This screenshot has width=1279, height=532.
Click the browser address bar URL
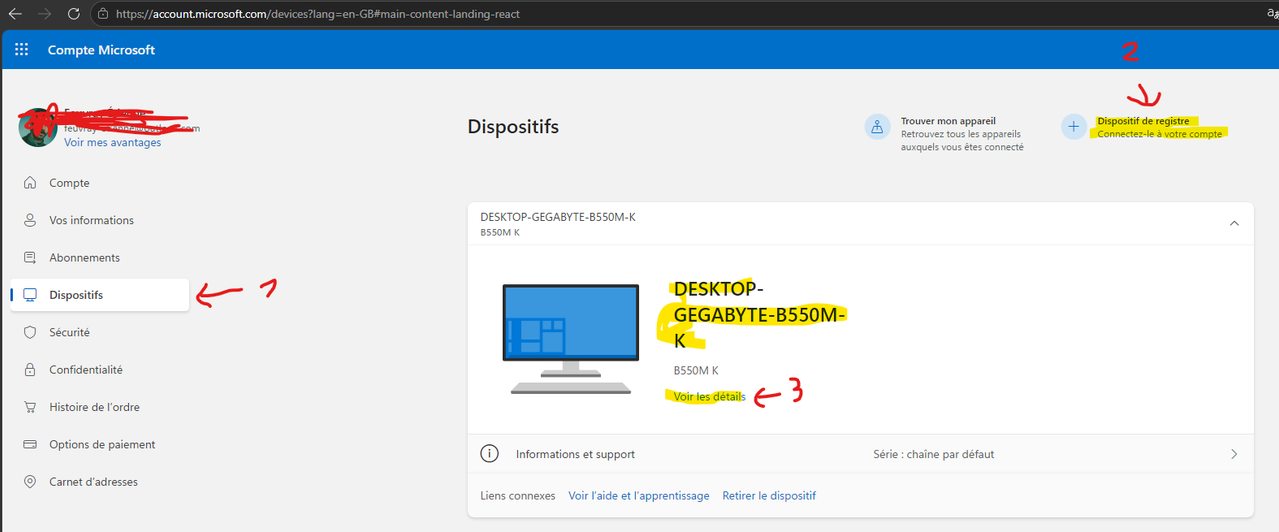pos(317,14)
